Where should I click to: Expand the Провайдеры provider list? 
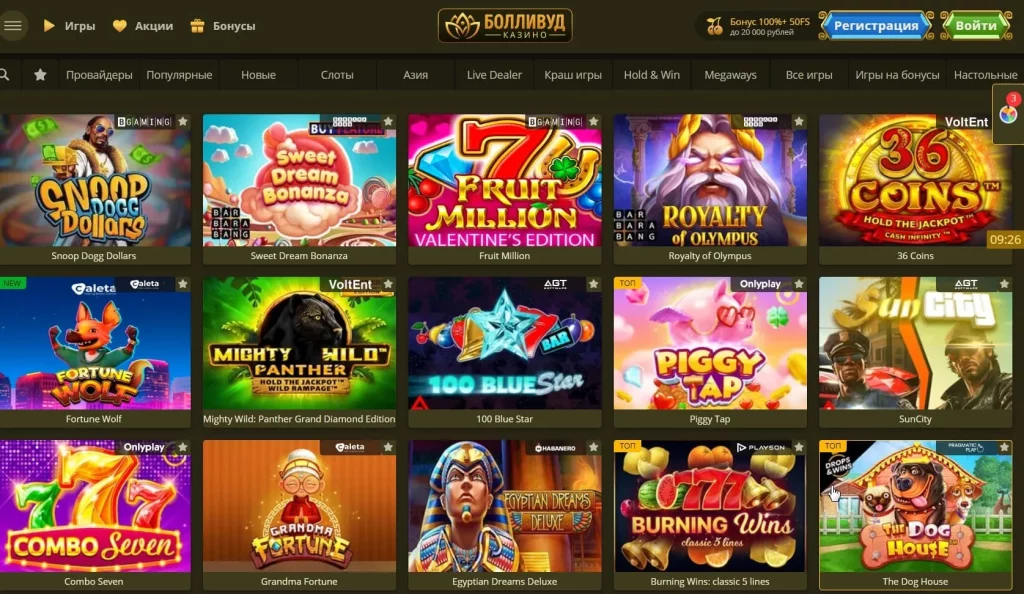[x=99, y=75]
